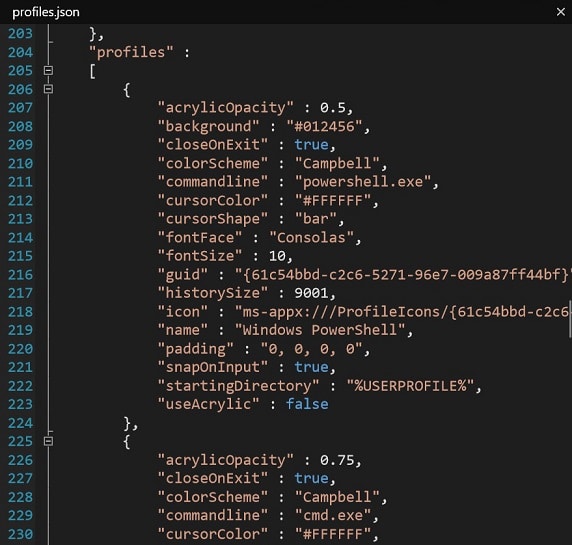Collapse the fold marker on line 225
The height and width of the screenshot is (545, 572).
pyautogui.click(x=49, y=441)
